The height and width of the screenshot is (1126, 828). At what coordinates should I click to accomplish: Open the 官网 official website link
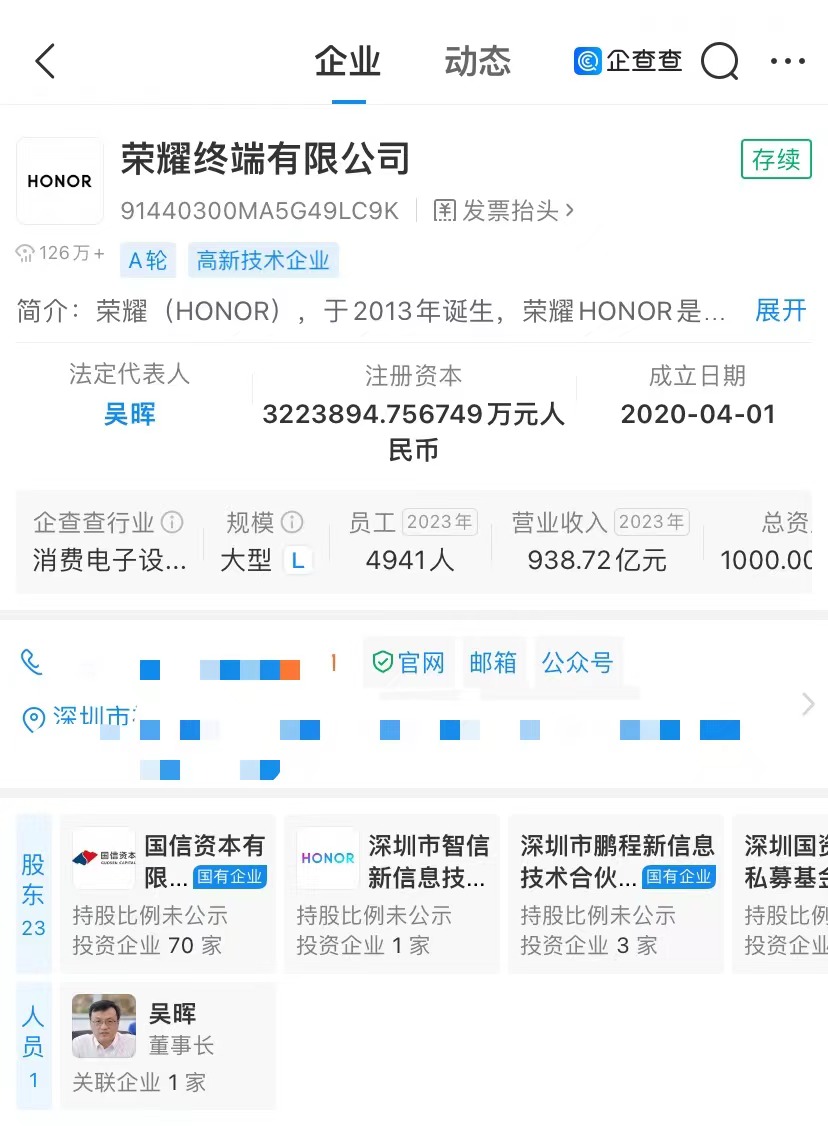pos(409,662)
